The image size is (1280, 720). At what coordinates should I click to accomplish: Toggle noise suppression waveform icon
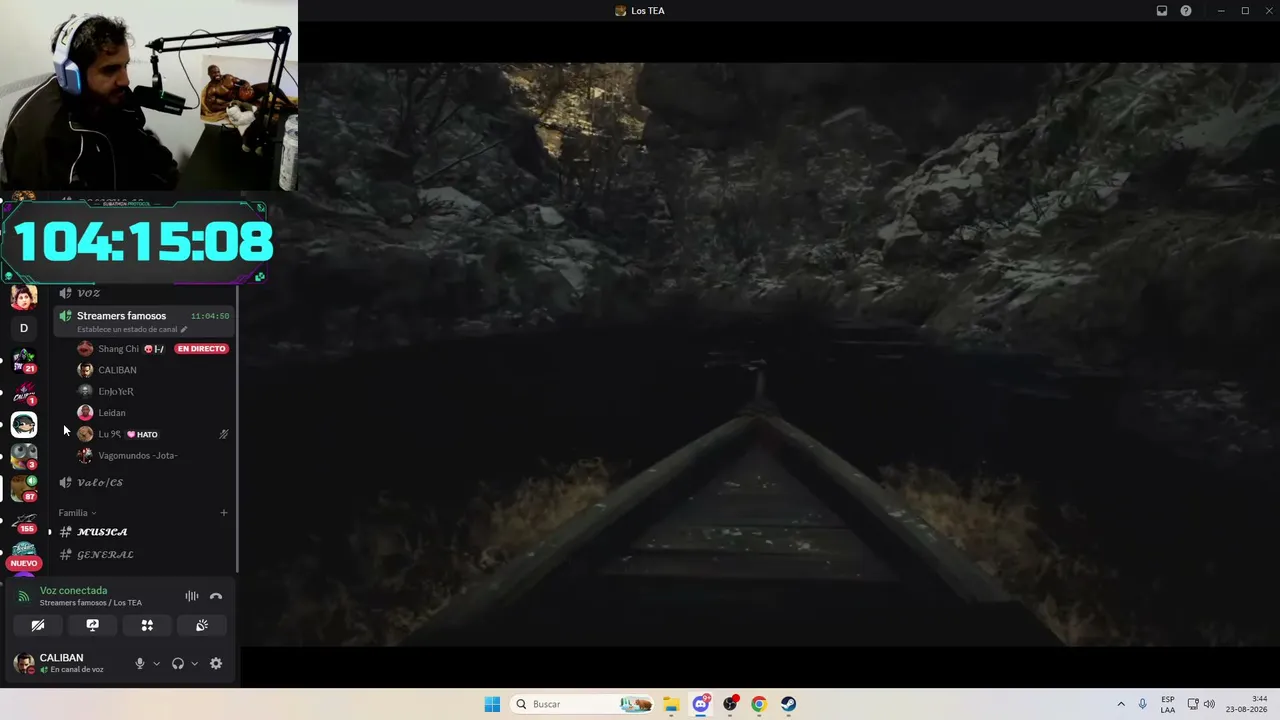192,596
